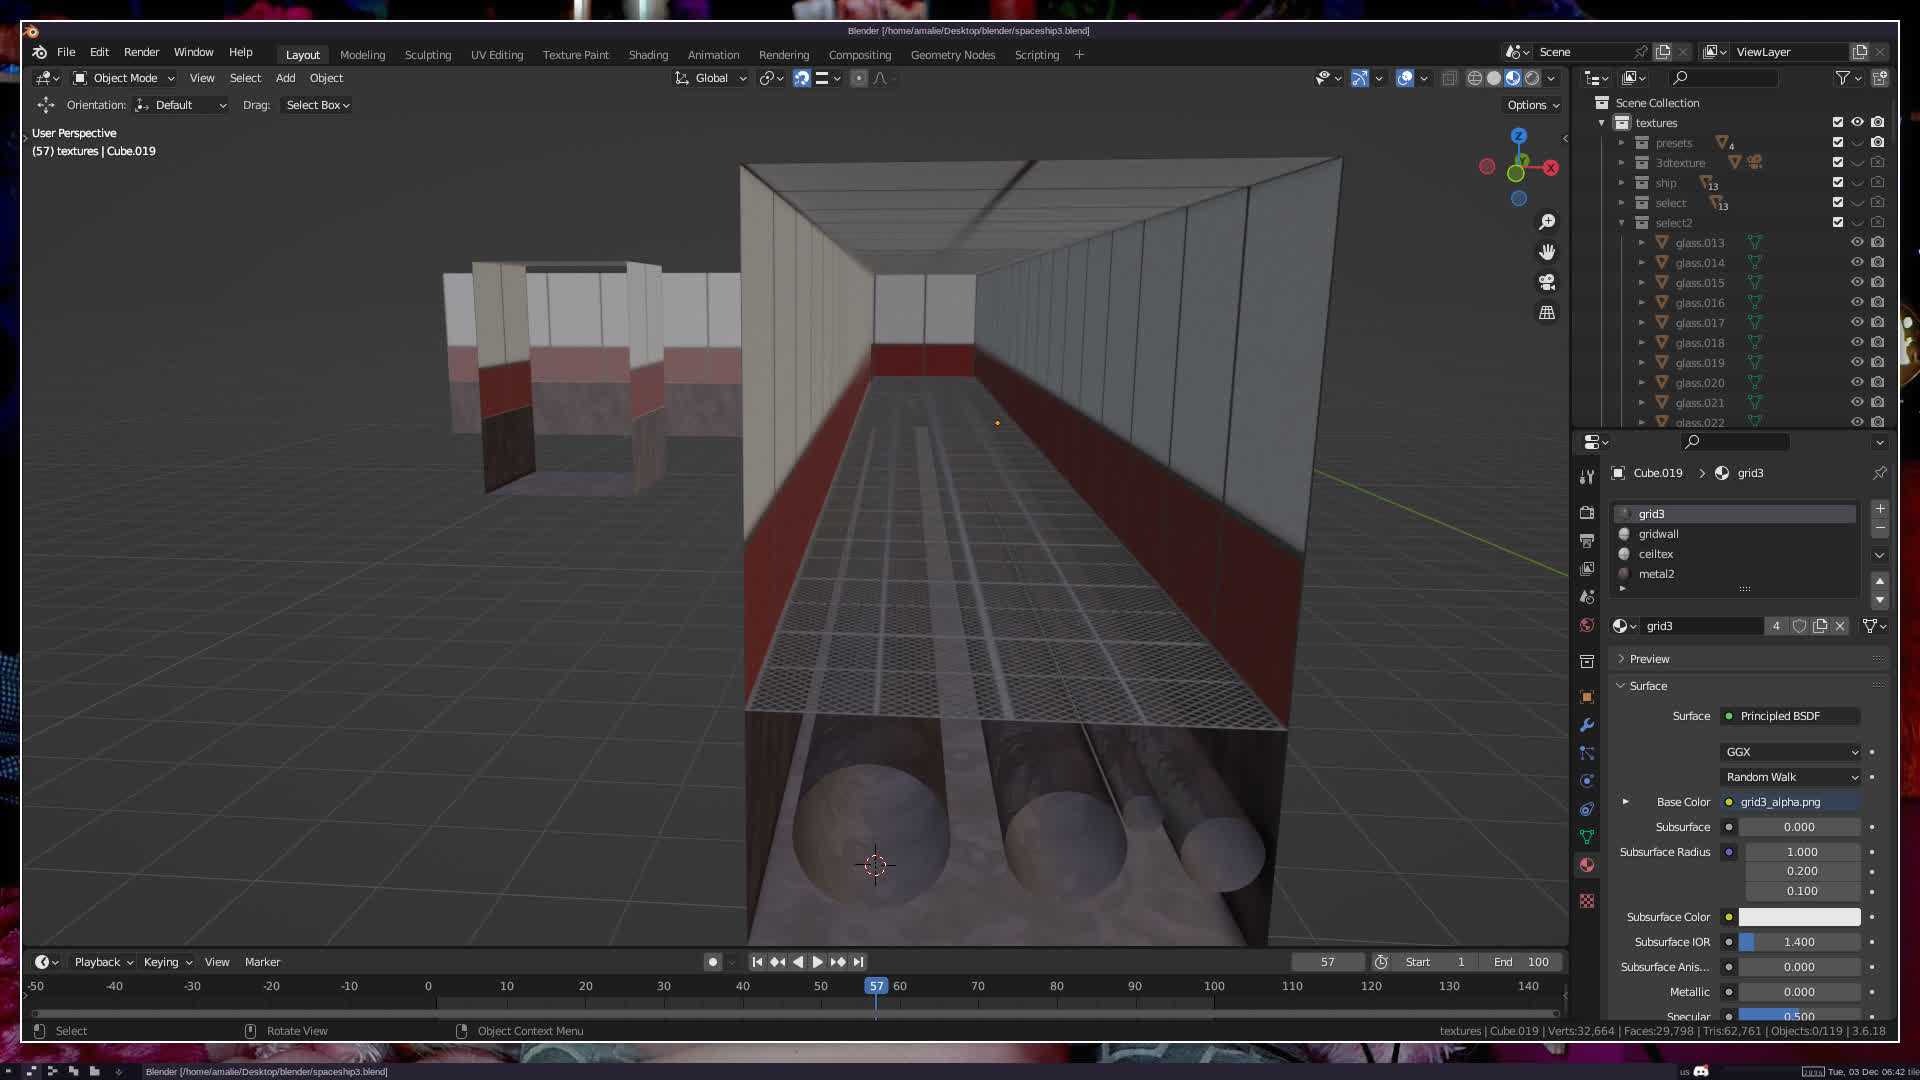Viewport: 1920px width, 1080px height.
Task: Click the pan hand viewport icon
Action: click(x=1547, y=252)
